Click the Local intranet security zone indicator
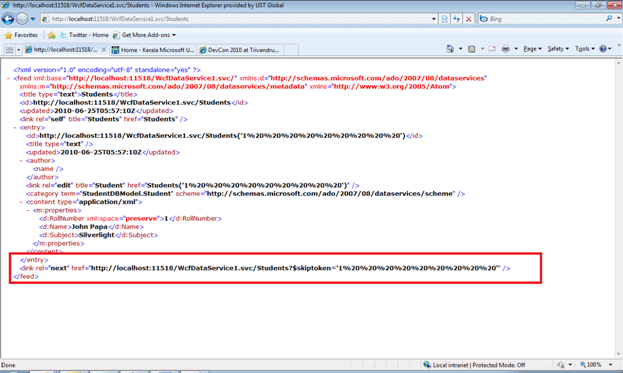 pos(474,365)
